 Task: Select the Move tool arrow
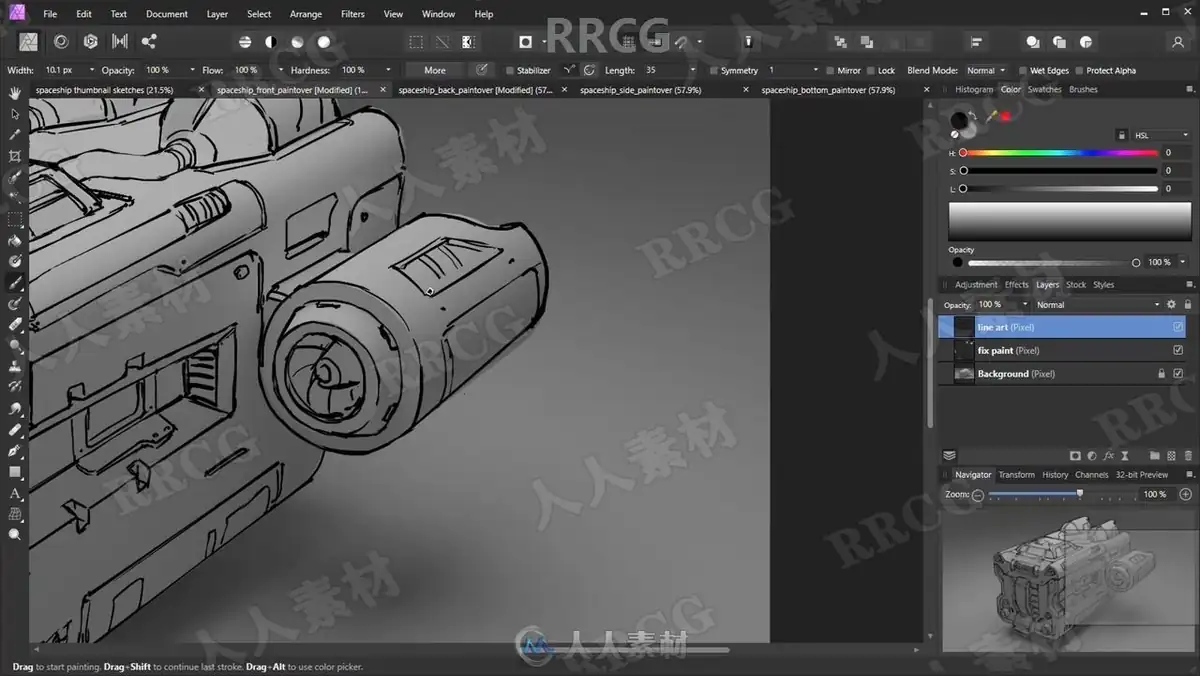[x=15, y=114]
